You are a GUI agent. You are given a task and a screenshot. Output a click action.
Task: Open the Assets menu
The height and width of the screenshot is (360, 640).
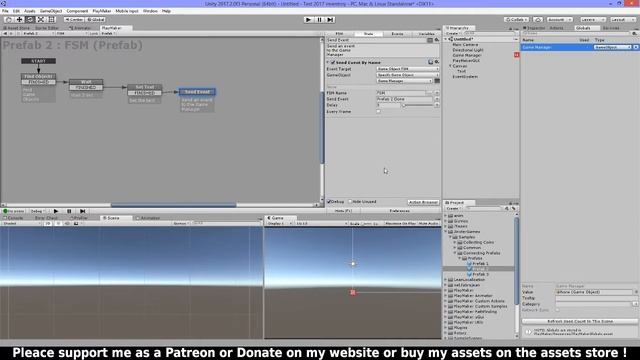point(29,11)
